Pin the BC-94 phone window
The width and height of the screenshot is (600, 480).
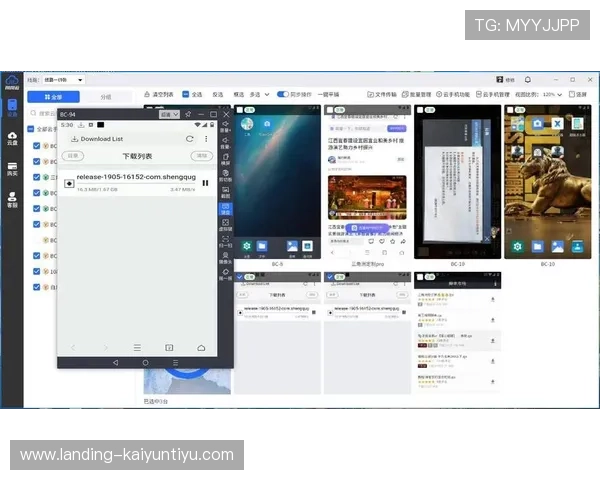point(189,115)
